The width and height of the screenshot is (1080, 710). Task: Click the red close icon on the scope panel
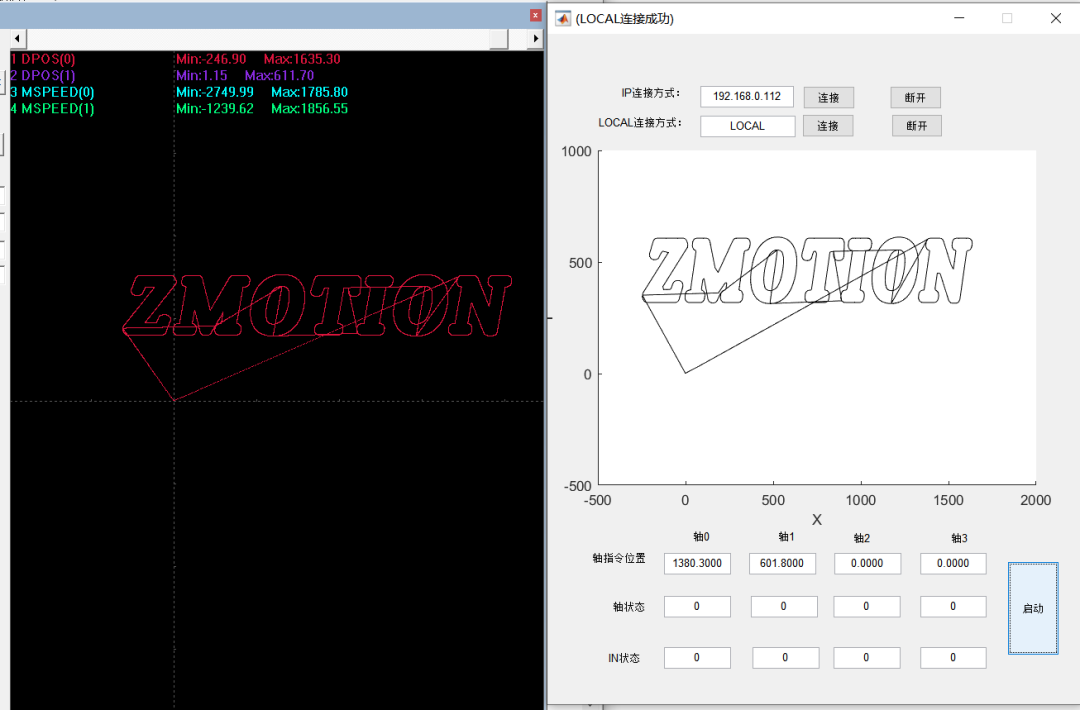point(534,15)
